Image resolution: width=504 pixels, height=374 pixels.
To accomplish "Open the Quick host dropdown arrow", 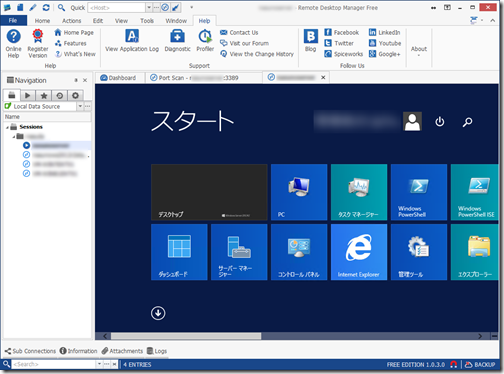I will tap(149, 8).
